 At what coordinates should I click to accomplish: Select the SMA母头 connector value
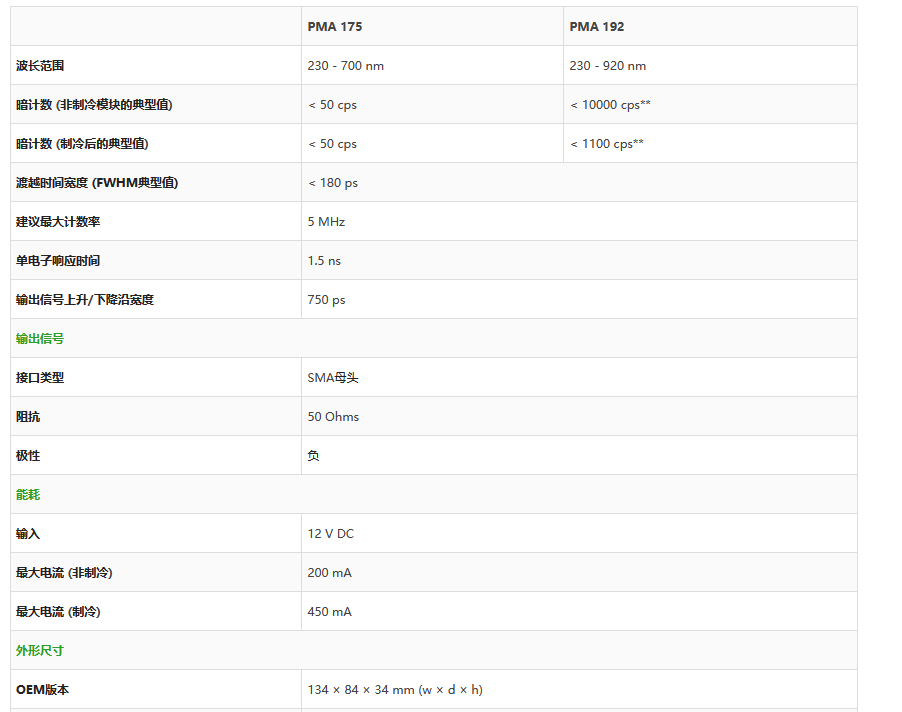coord(333,378)
